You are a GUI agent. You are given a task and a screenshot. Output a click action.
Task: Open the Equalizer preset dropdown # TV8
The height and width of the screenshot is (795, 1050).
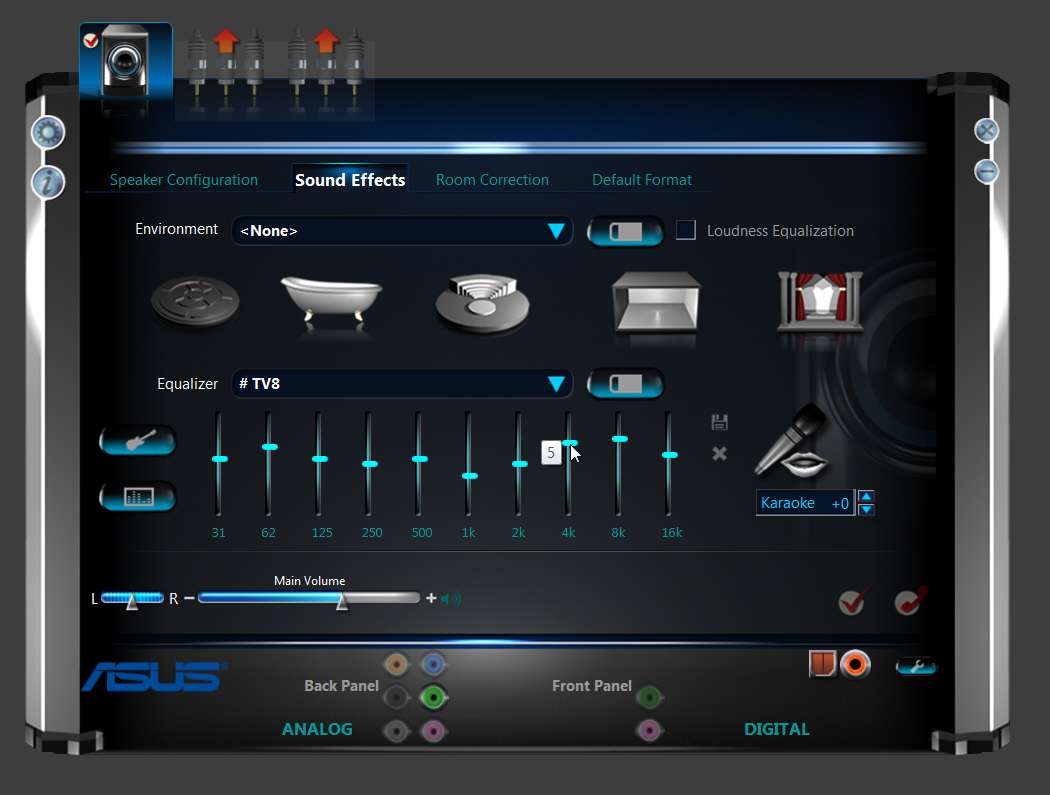point(402,384)
